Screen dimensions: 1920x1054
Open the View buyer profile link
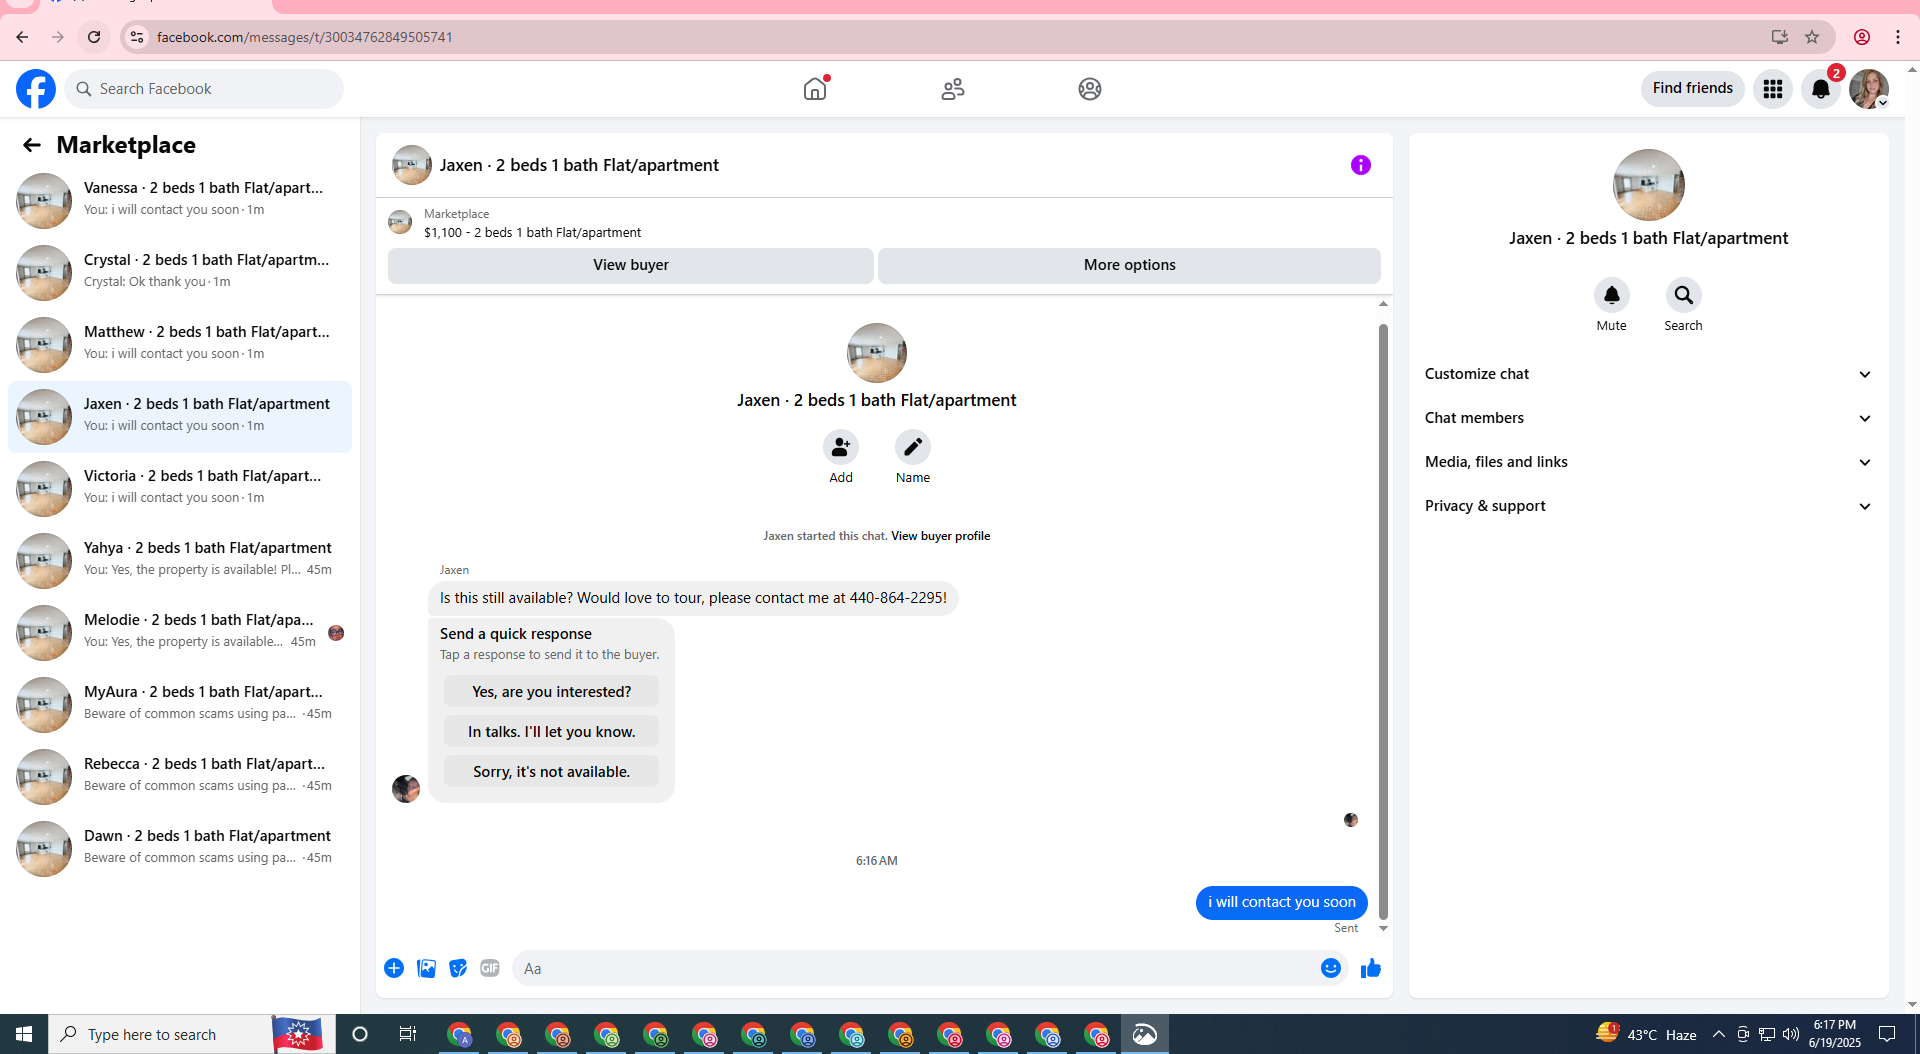tap(941, 536)
